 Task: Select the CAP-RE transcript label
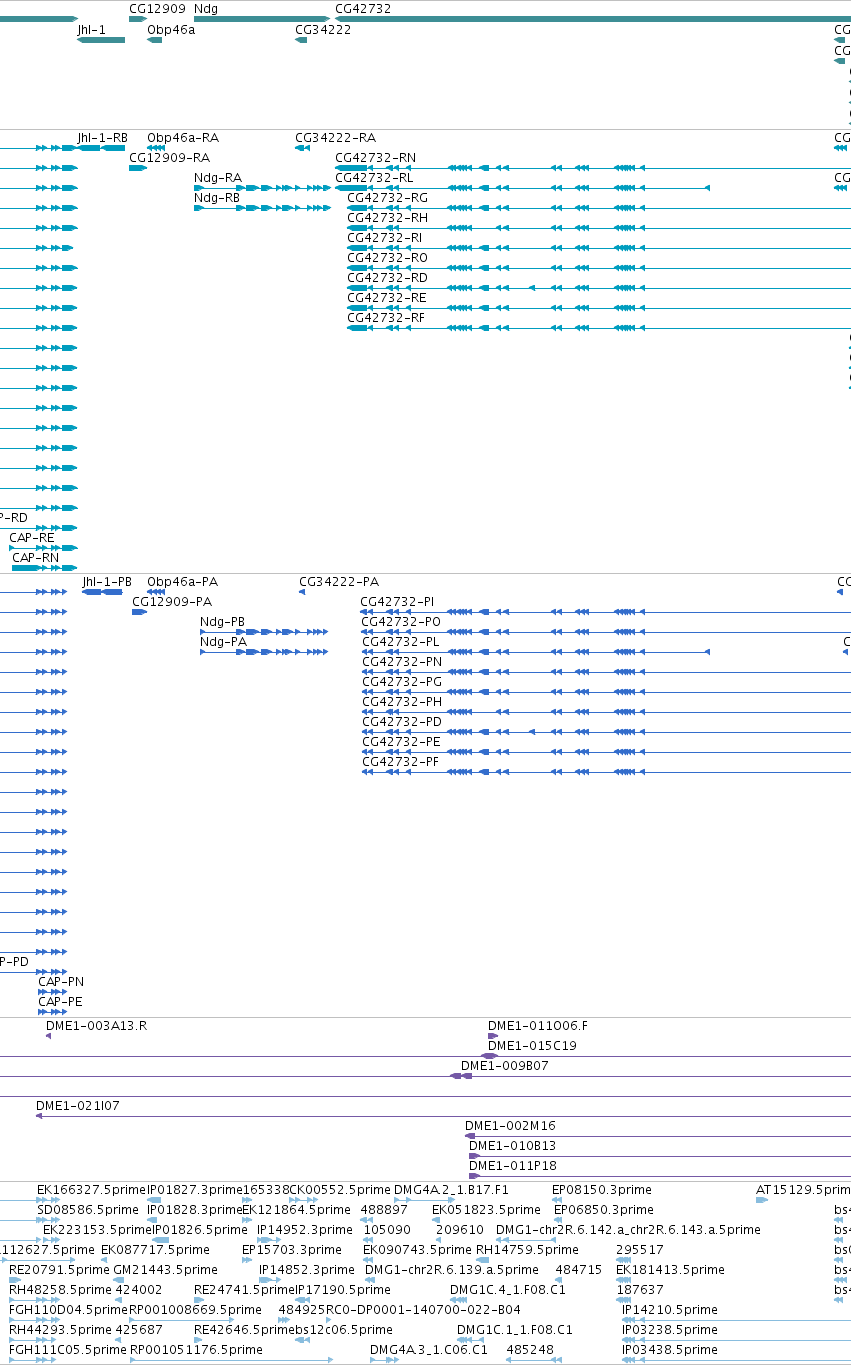click(x=32, y=538)
